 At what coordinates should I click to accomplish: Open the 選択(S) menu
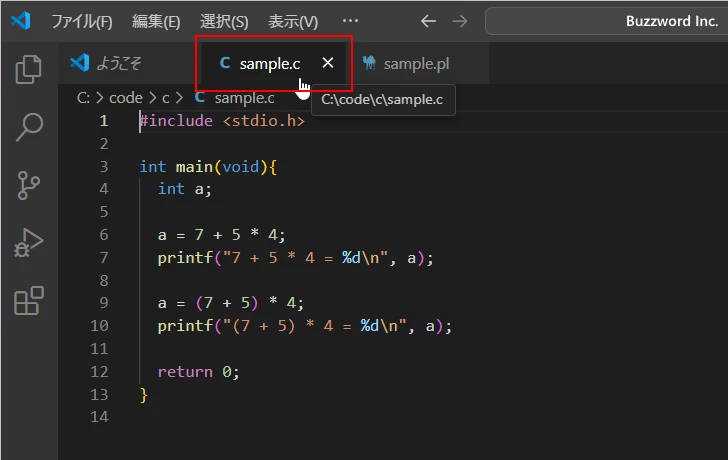tap(224, 21)
